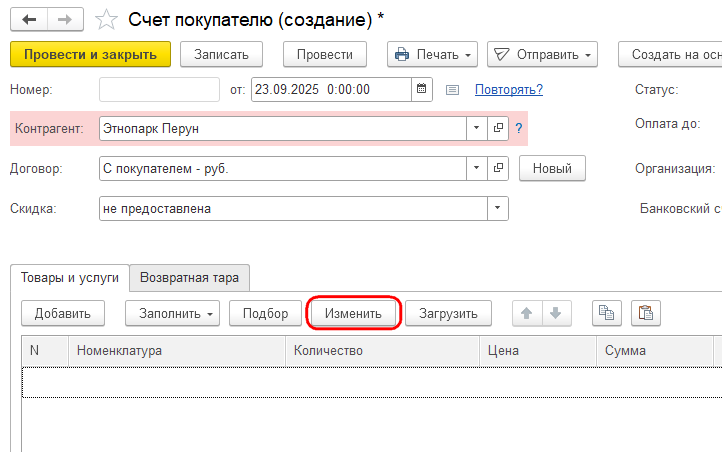Add document to favorites with star icon
The image size is (722, 452).
pyautogui.click(x=106, y=20)
